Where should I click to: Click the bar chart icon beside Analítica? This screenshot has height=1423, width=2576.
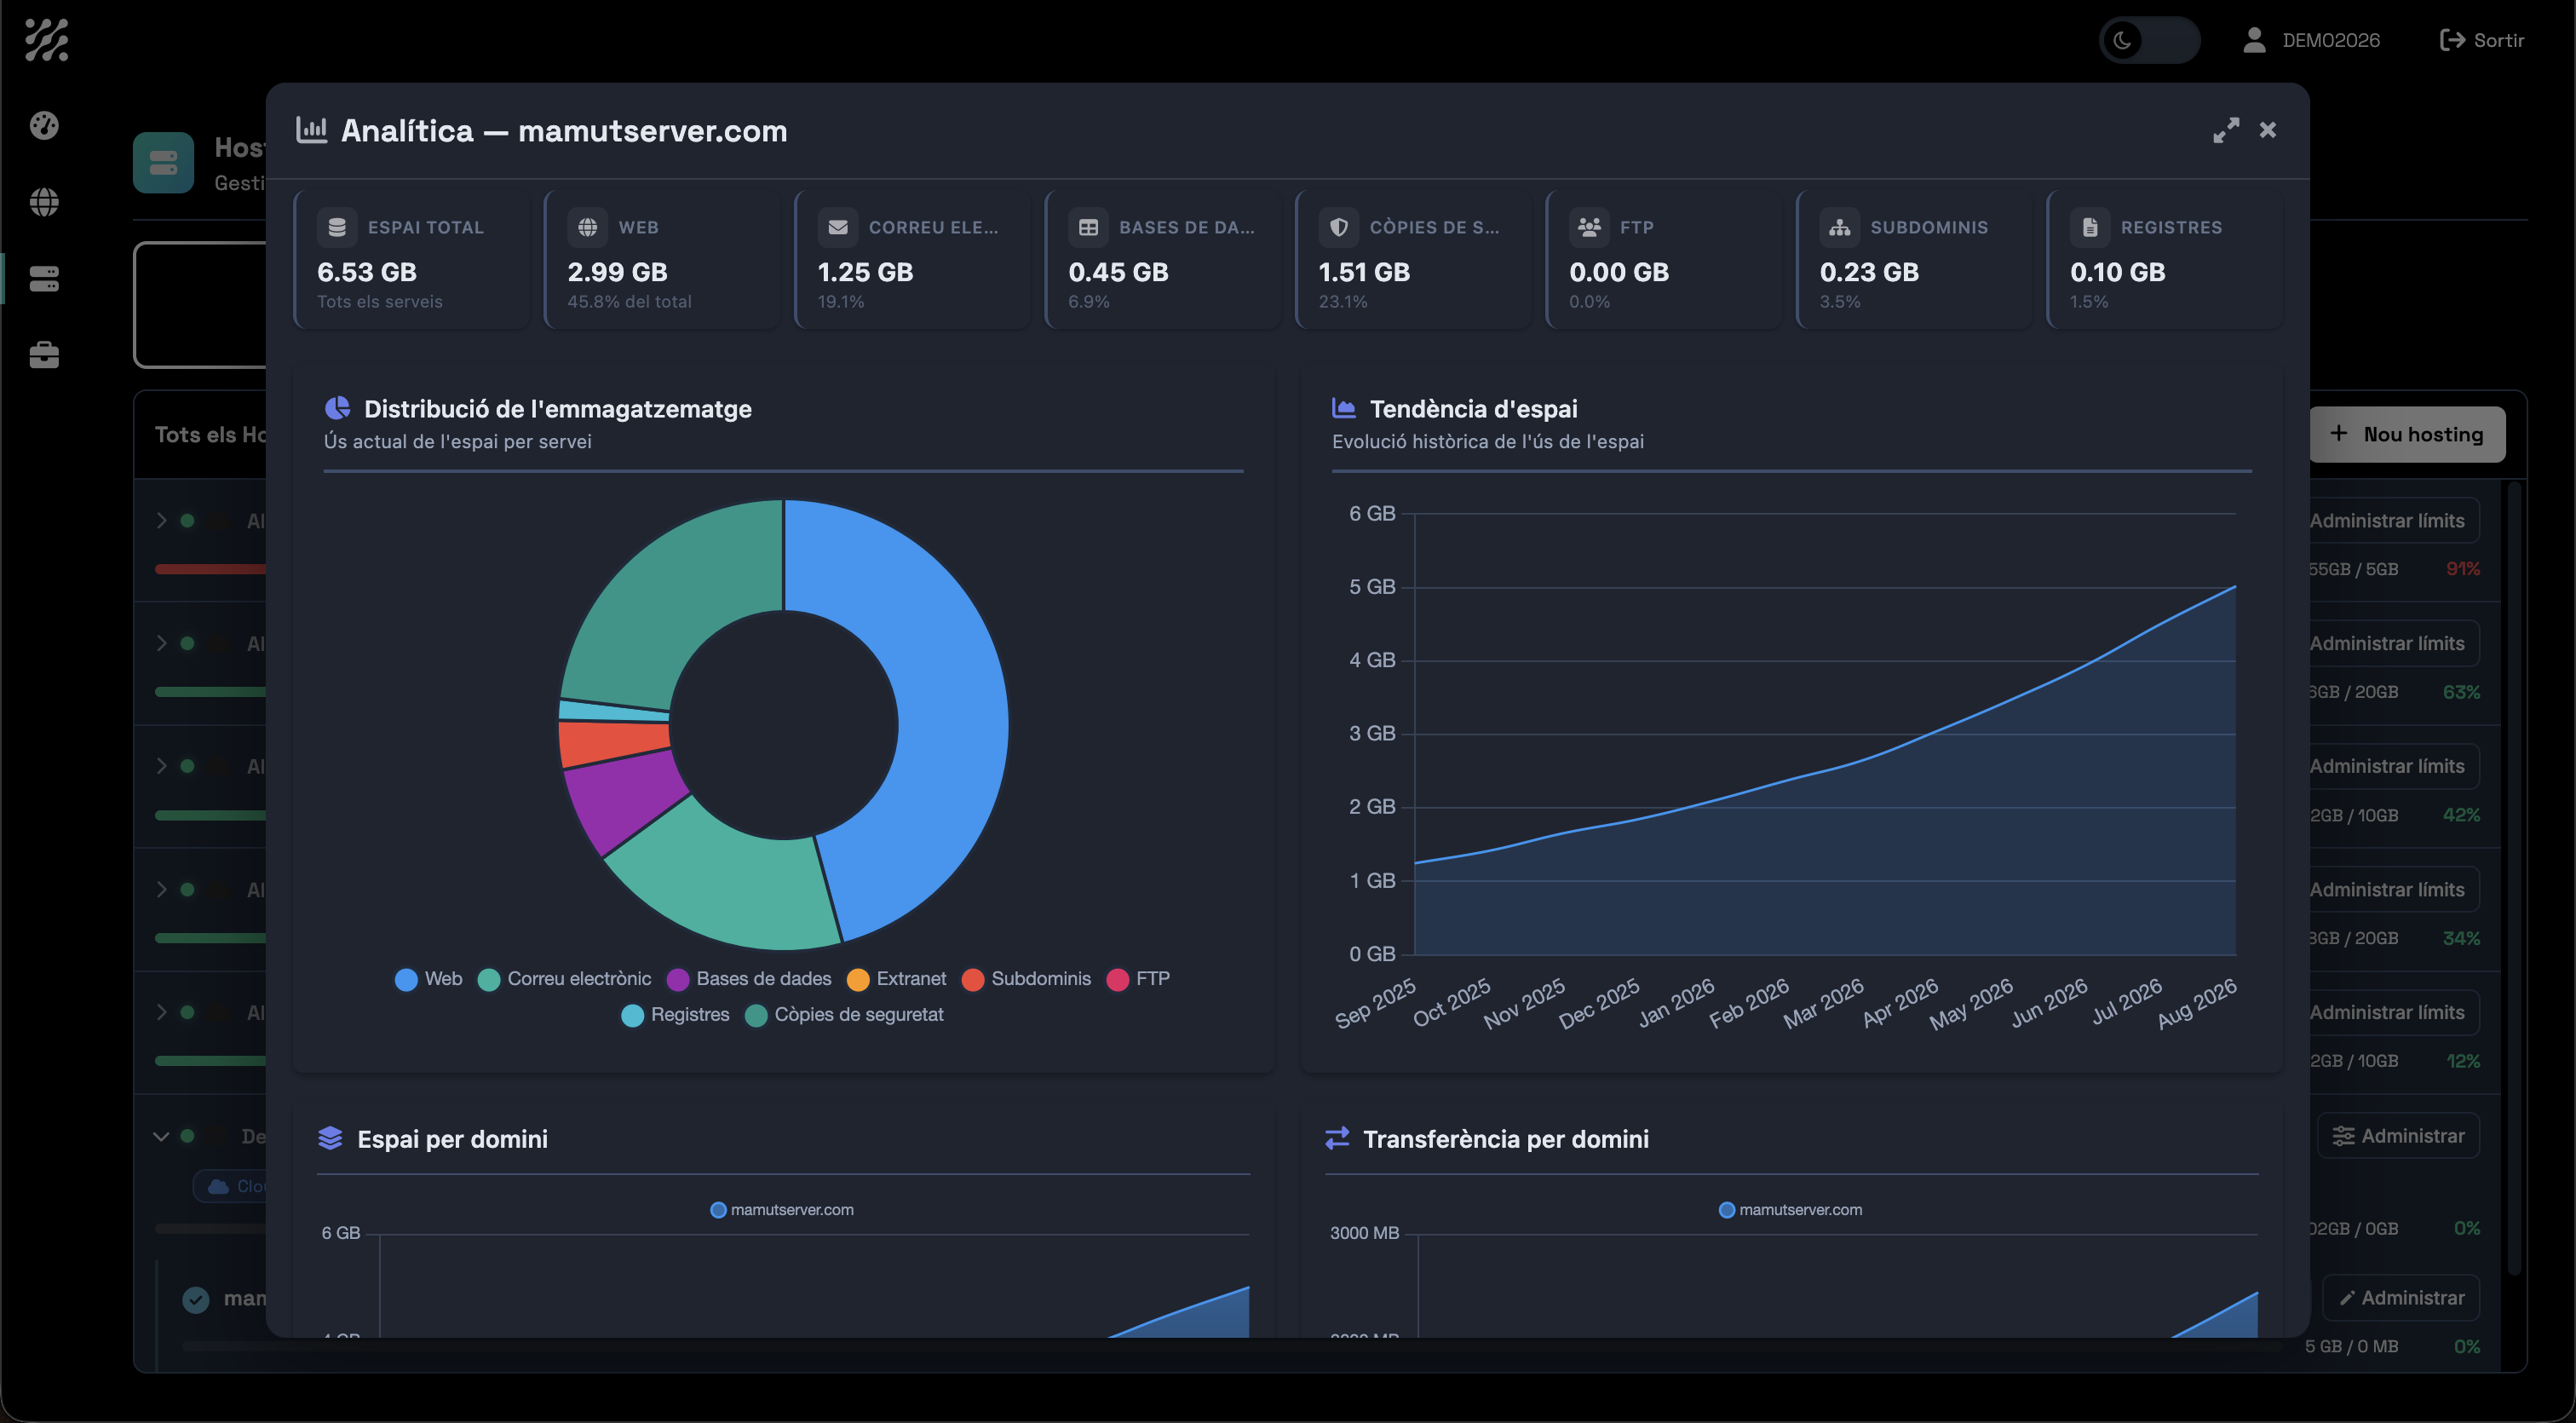[x=312, y=130]
